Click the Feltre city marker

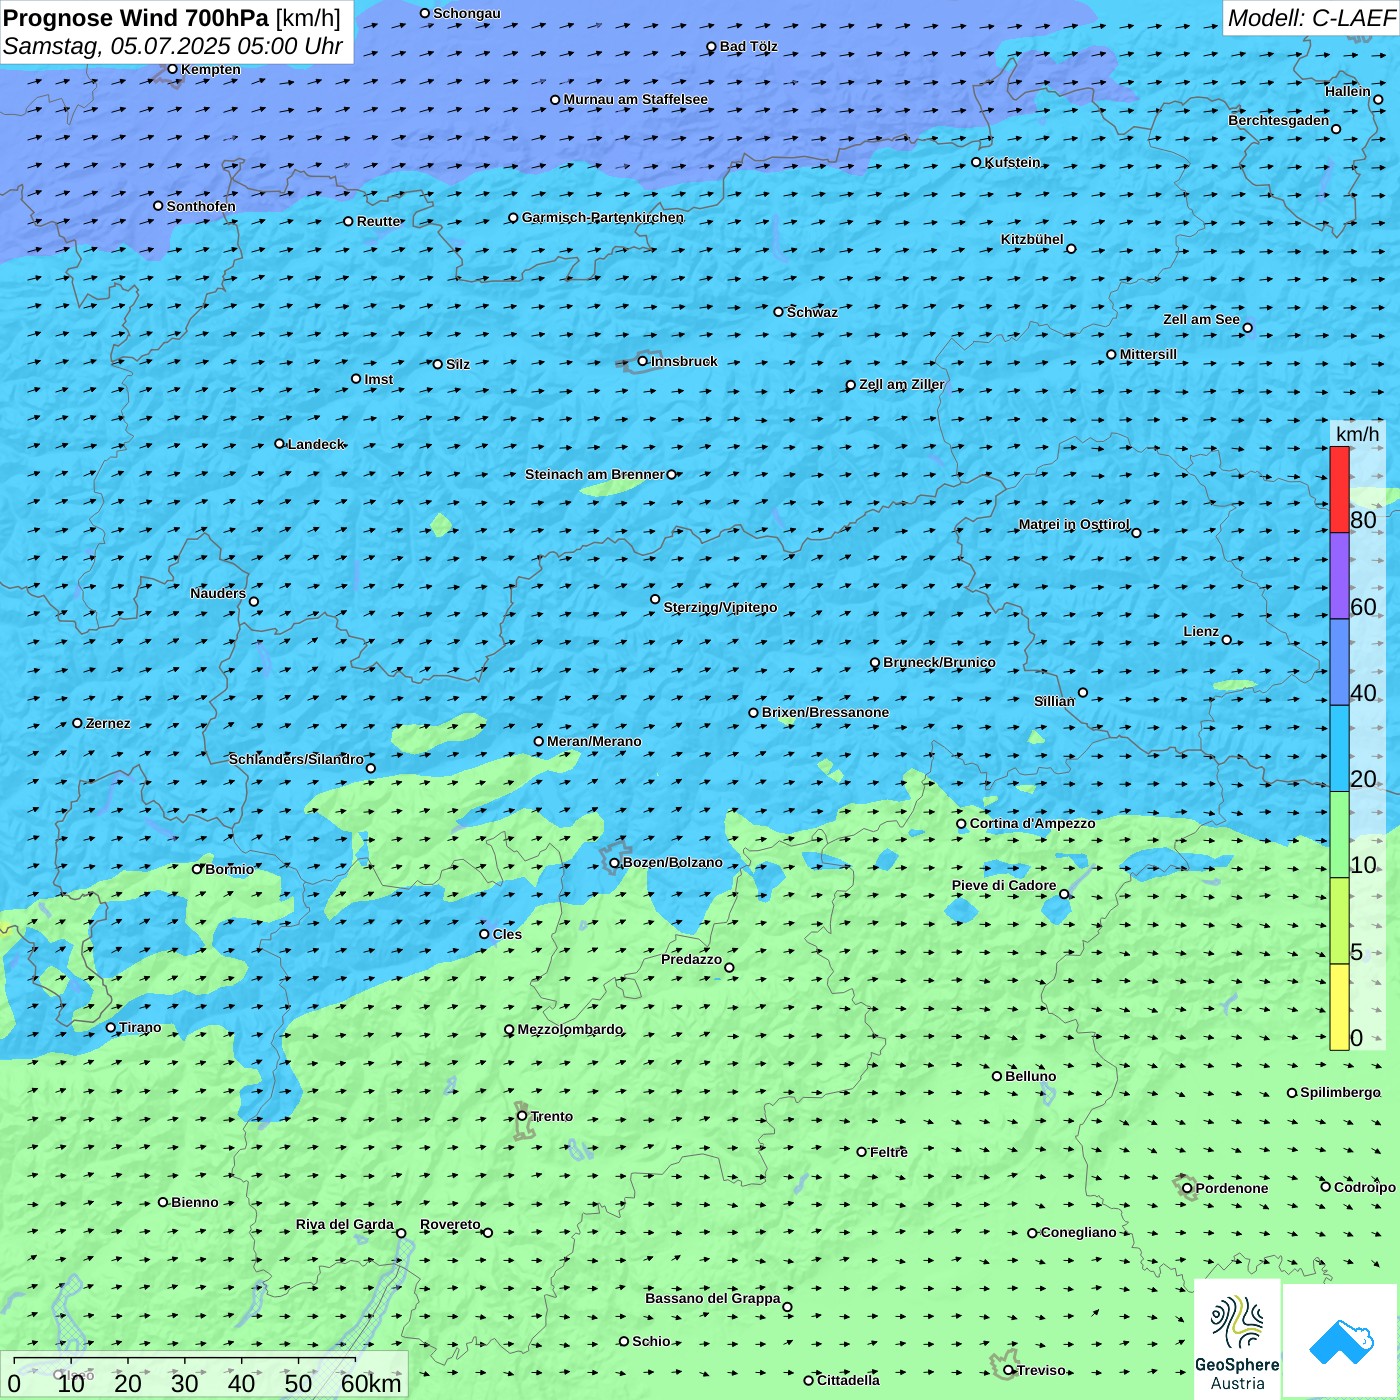tap(862, 1152)
